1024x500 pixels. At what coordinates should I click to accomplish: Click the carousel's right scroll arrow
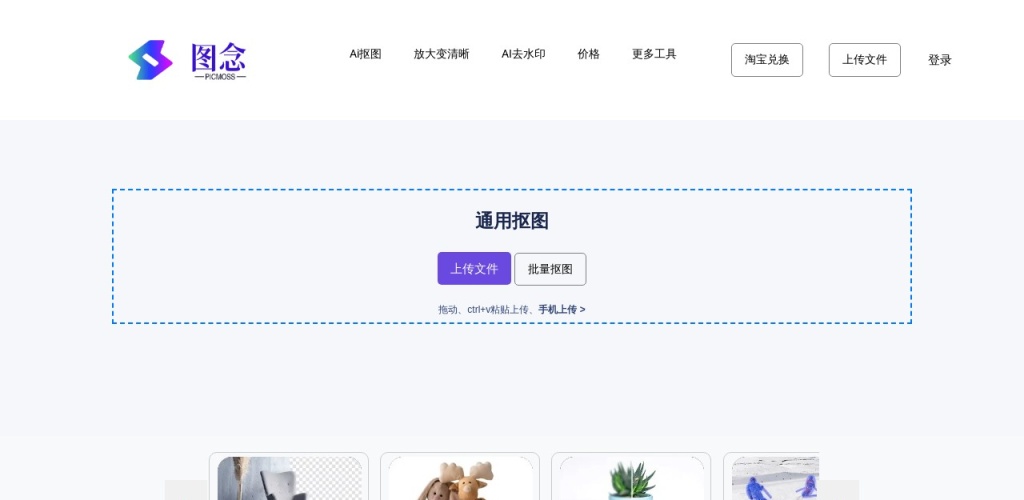838,489
